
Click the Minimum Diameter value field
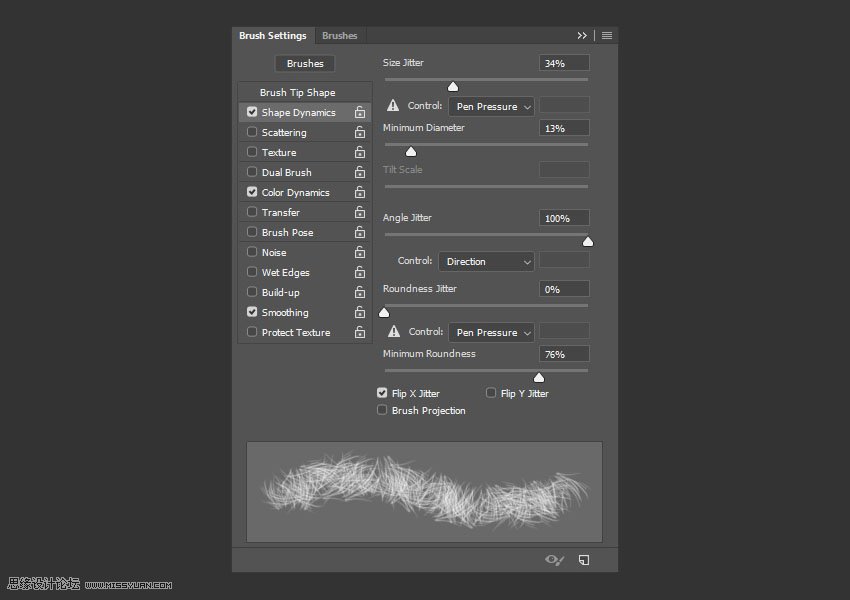coord(564,128)
